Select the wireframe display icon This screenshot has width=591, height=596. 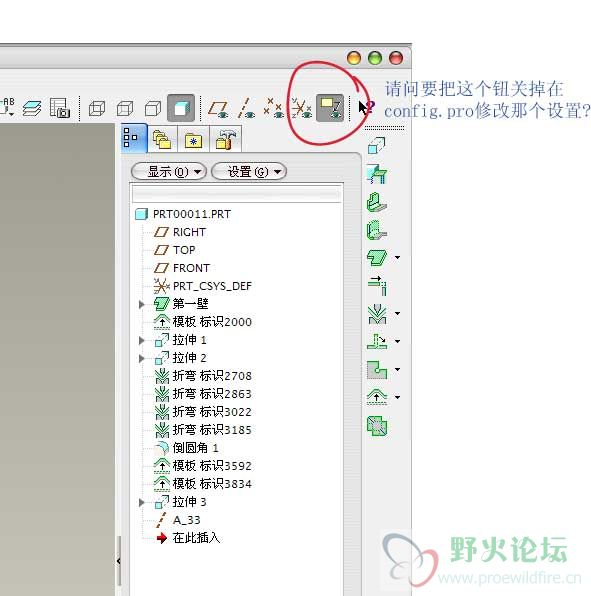[x=97, y=109]
